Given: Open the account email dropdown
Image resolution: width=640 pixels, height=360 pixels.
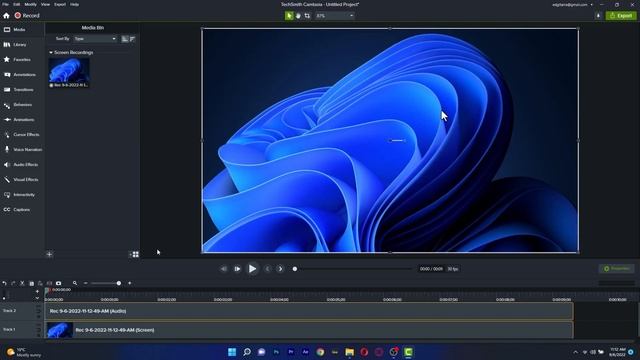Looking at the screenshot, I should click(x=572, y=4).
